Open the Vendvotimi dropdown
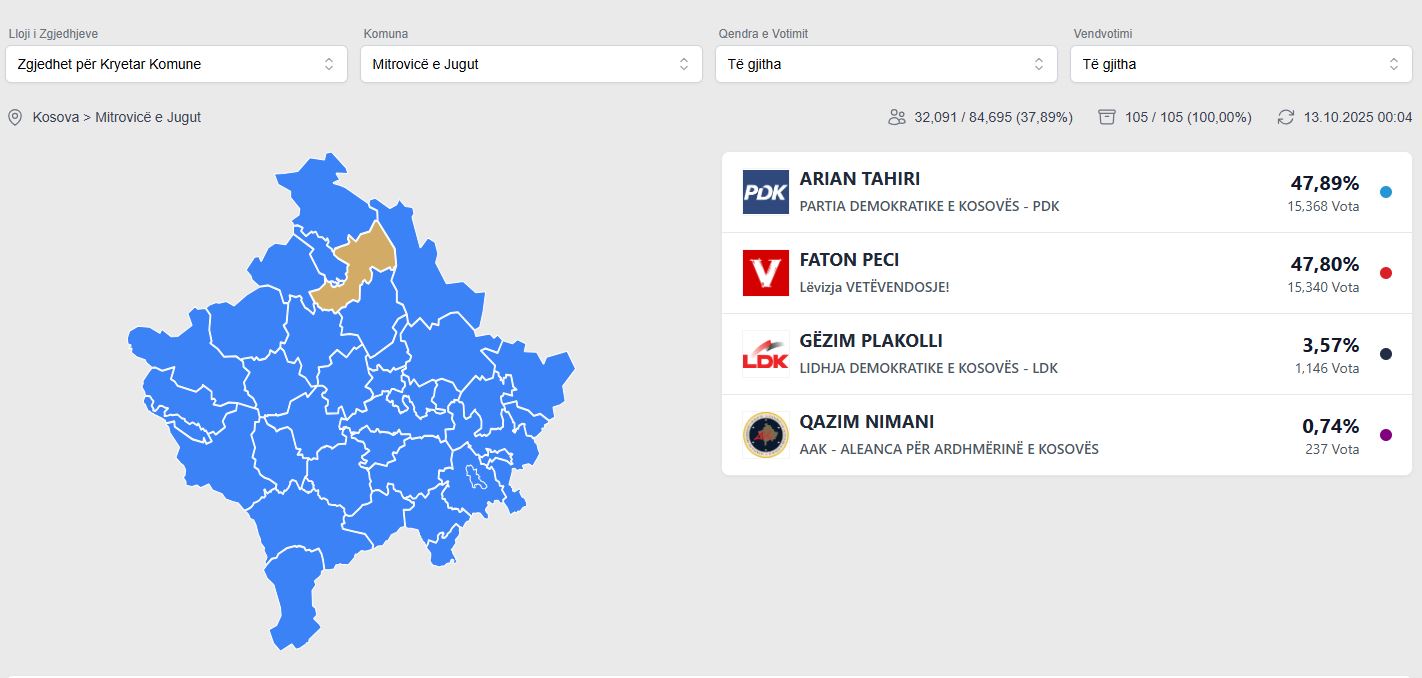This screenshot has height=678, width=1422. [x=1240, y=64]
